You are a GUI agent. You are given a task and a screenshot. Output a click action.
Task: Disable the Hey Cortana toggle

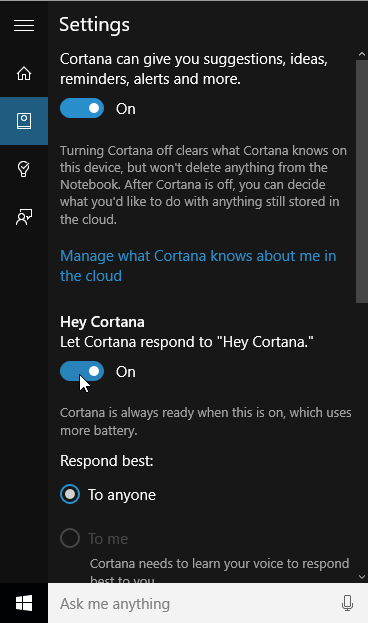click(x=82, y=371)
